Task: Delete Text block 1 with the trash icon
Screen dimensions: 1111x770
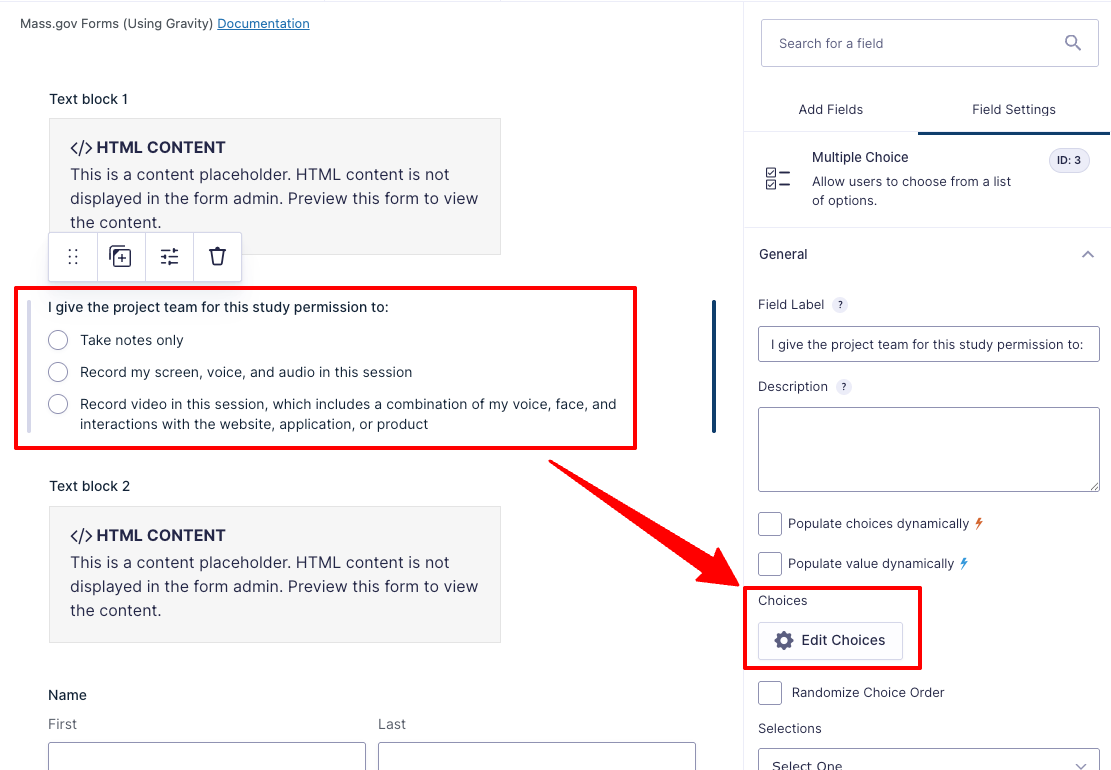Action: pyautogui.click(x=217, y=257)
